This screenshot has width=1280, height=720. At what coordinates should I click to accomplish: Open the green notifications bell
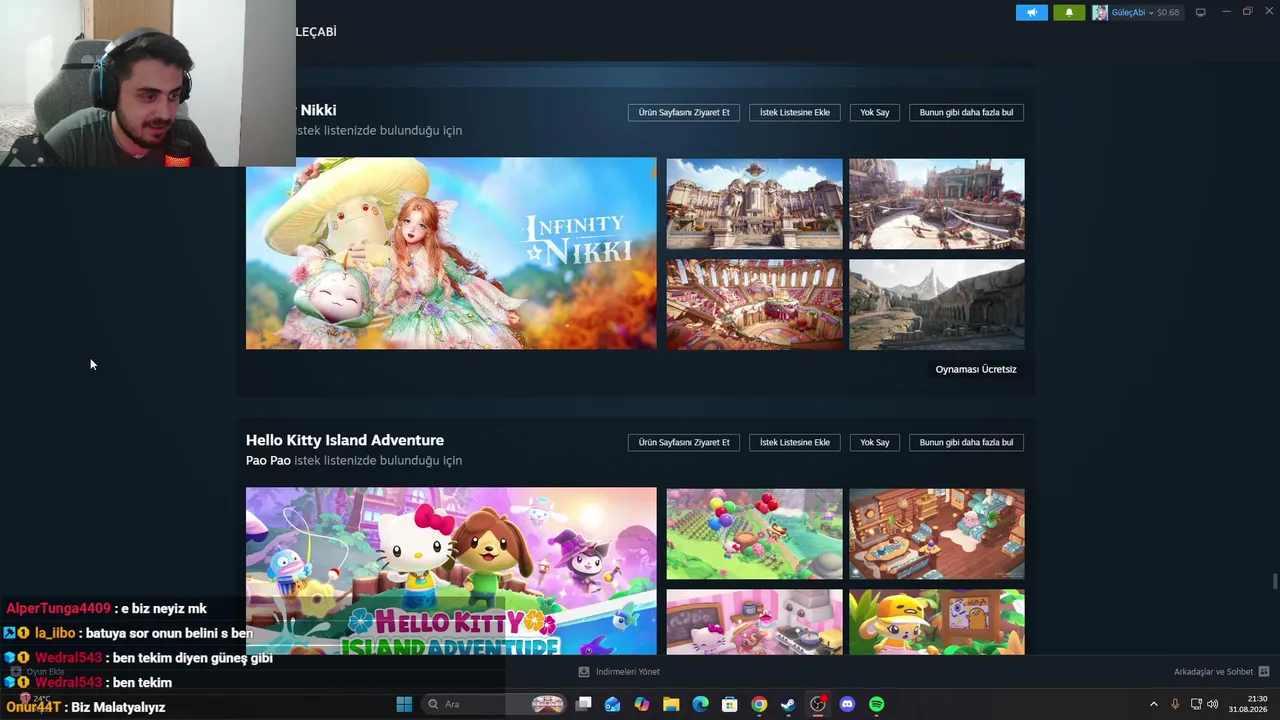1069,13
